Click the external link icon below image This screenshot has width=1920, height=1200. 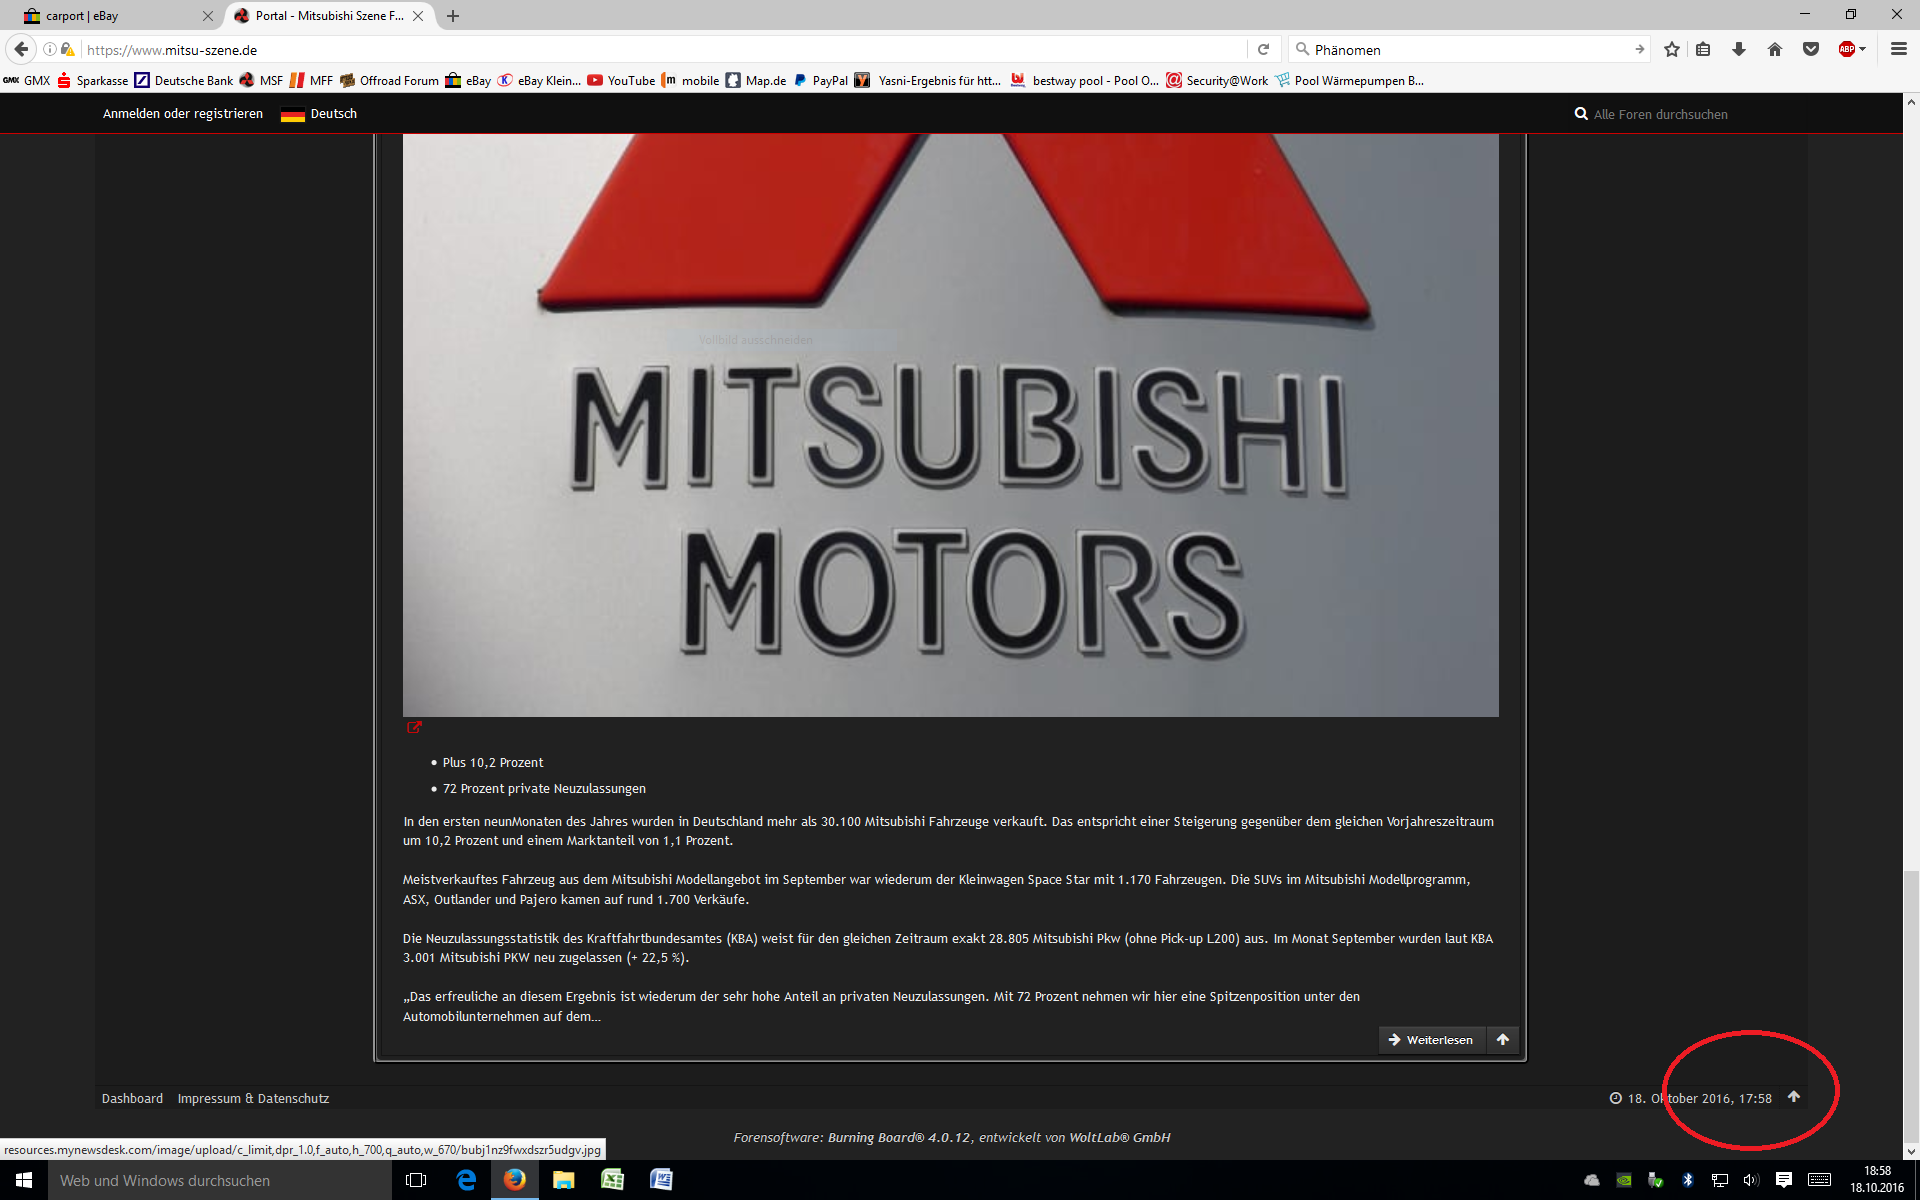[x=414, y=727]
